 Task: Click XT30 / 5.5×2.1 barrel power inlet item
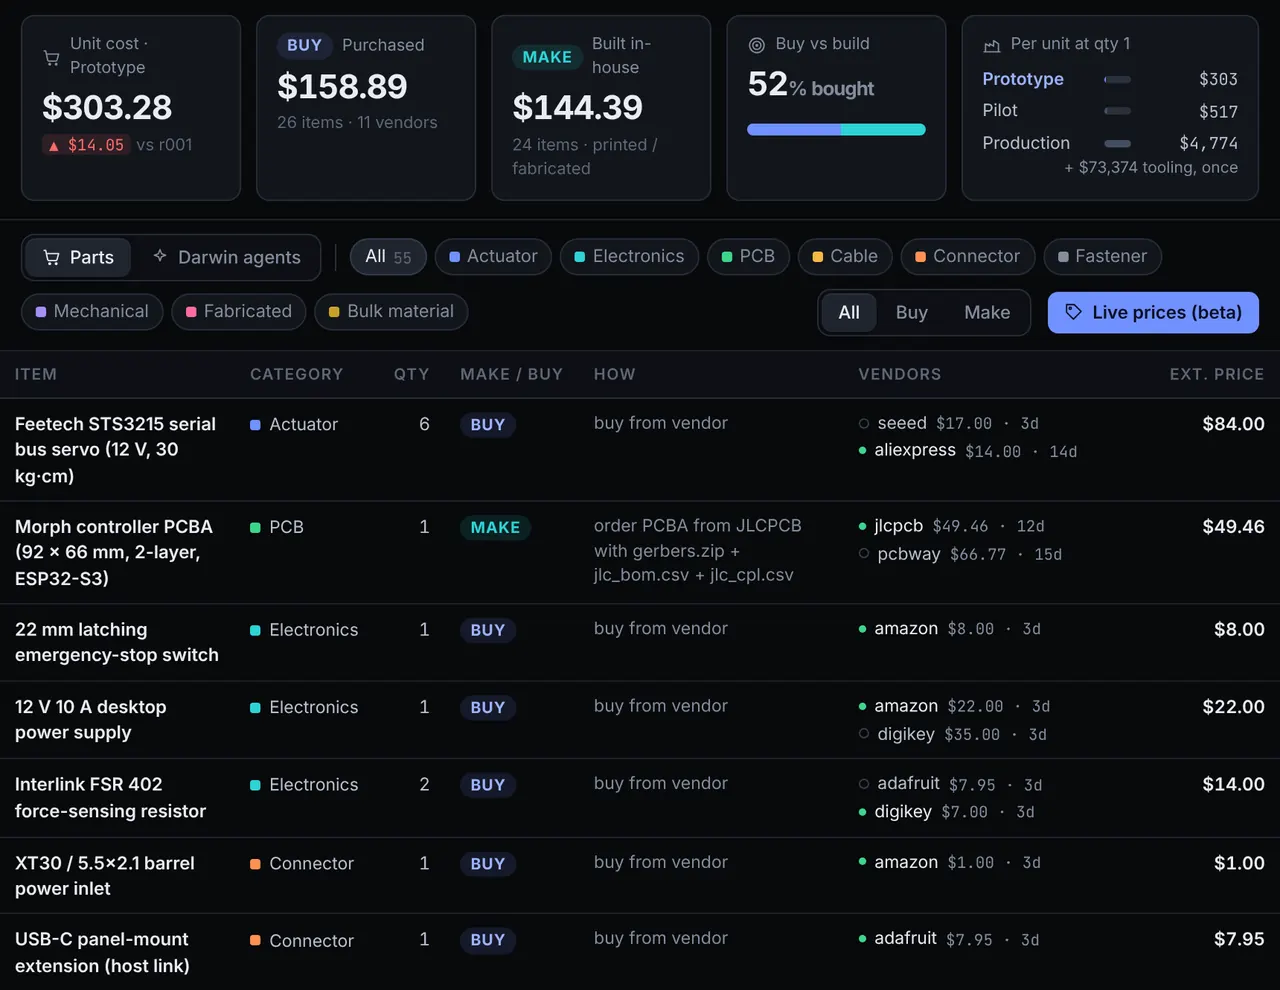pos(105,876)
